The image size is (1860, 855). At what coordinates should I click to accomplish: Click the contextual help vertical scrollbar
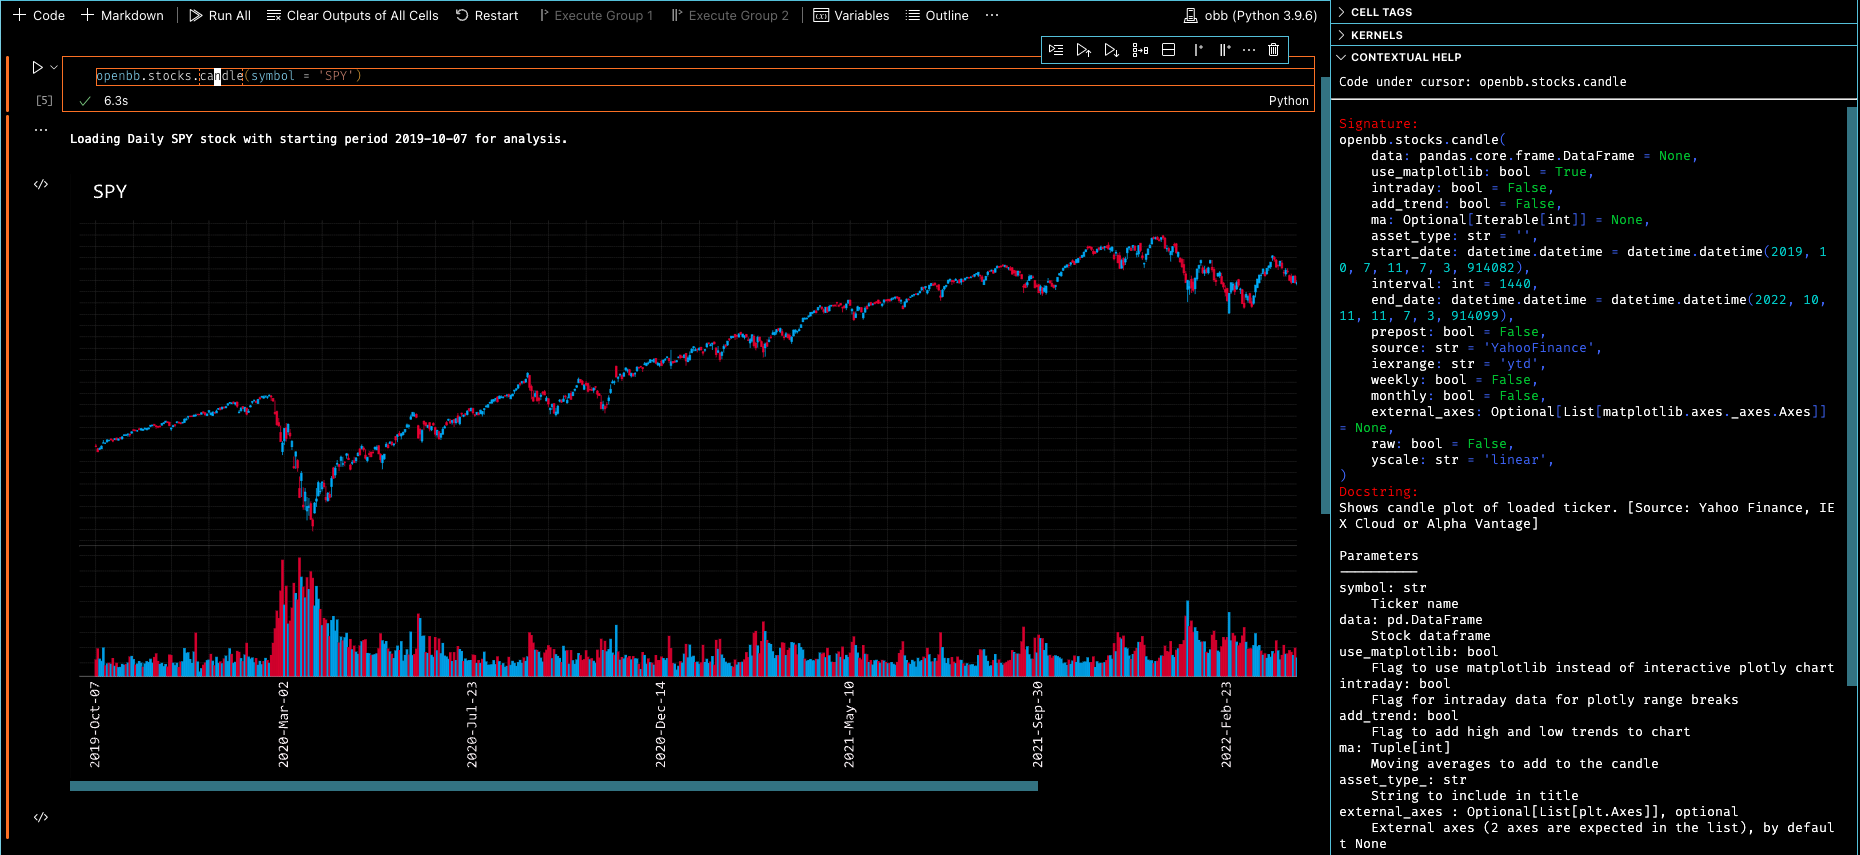(x=1851, y=395)
